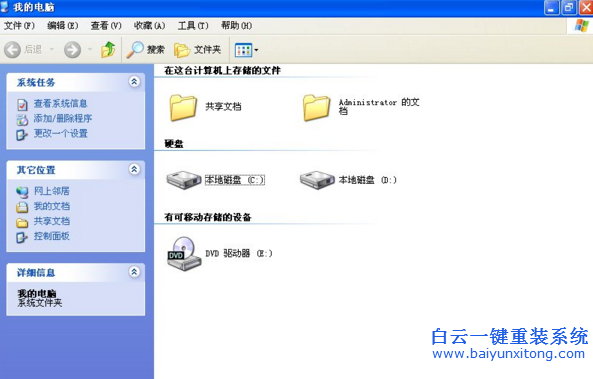The width and height of the screenshot is (593, 379).
Task: Open the 收藏(A) menu
Action: 149,26
